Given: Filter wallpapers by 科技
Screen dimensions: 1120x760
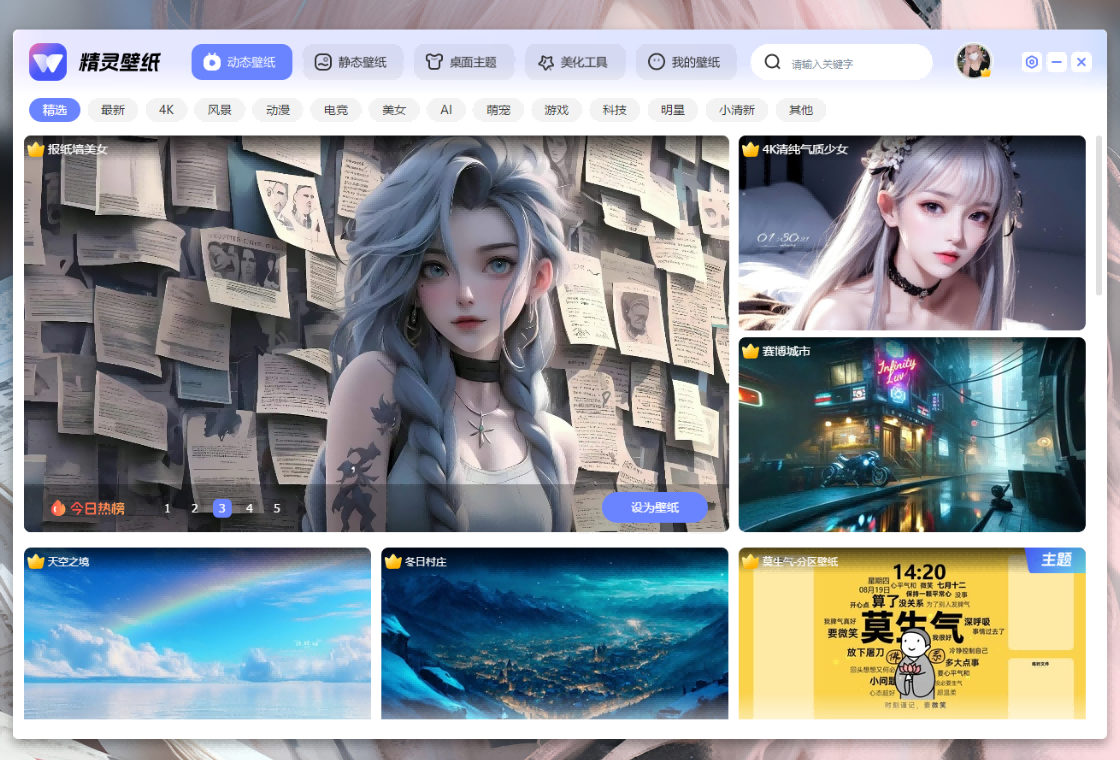Looking at the screenshot, I should (x=614, y=110).
